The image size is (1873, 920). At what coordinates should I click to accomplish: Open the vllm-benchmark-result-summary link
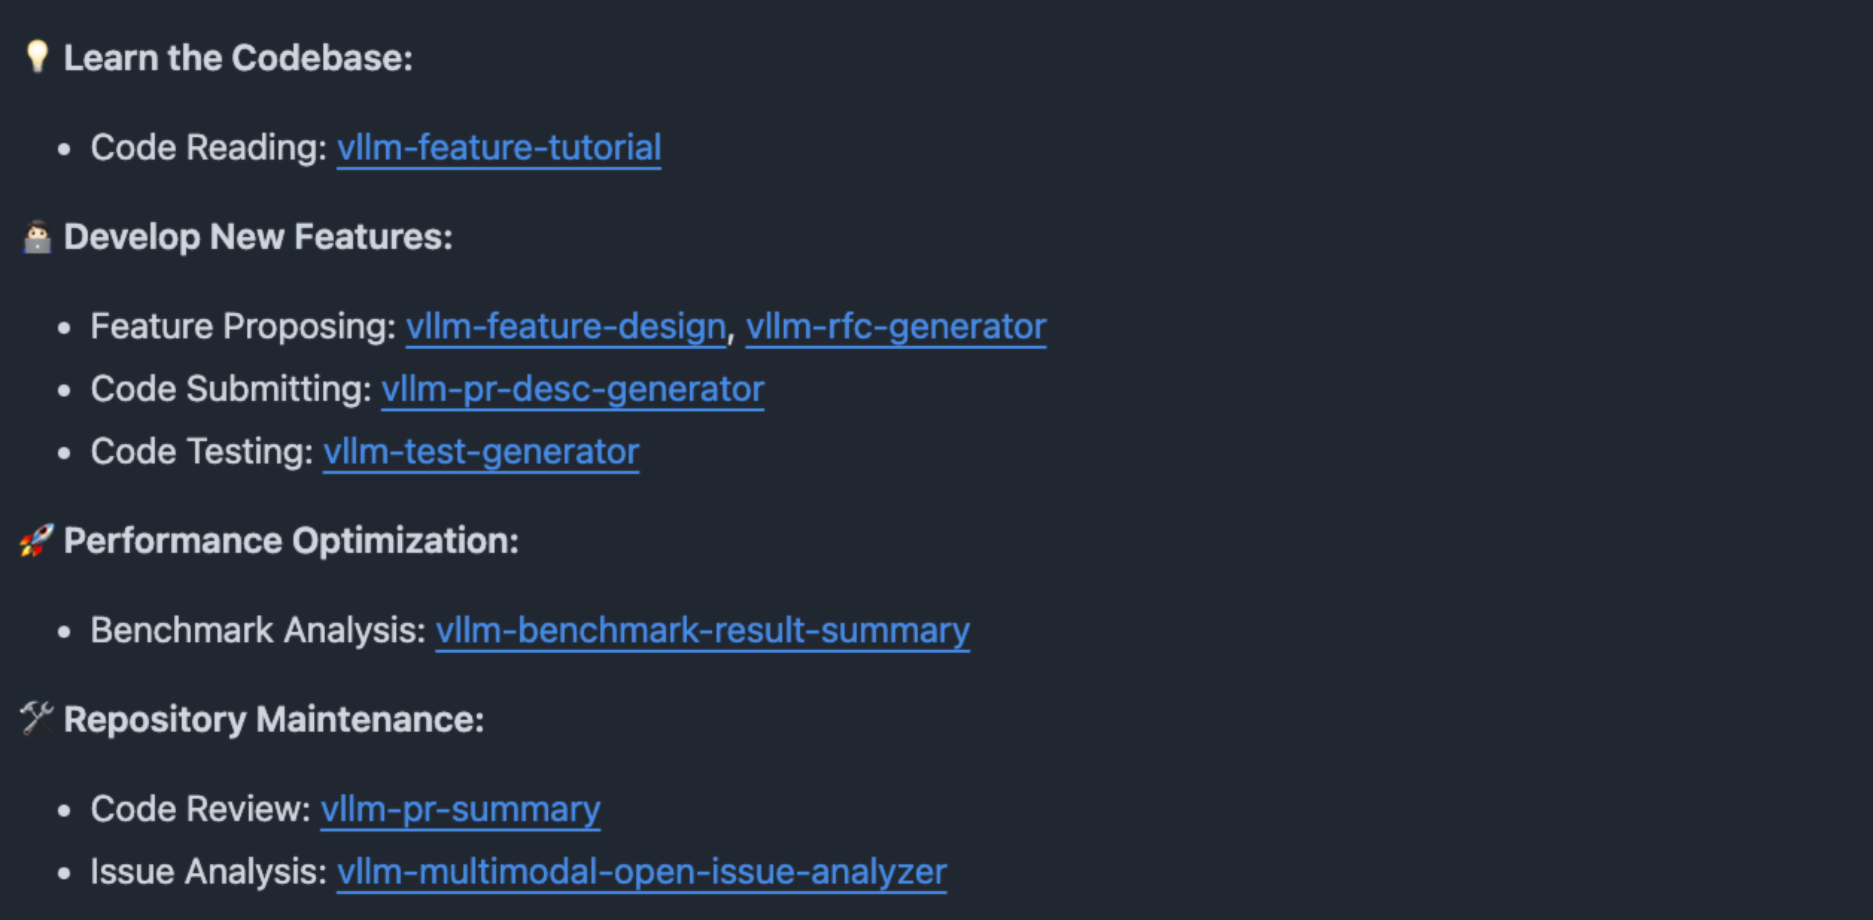point(702,631)
